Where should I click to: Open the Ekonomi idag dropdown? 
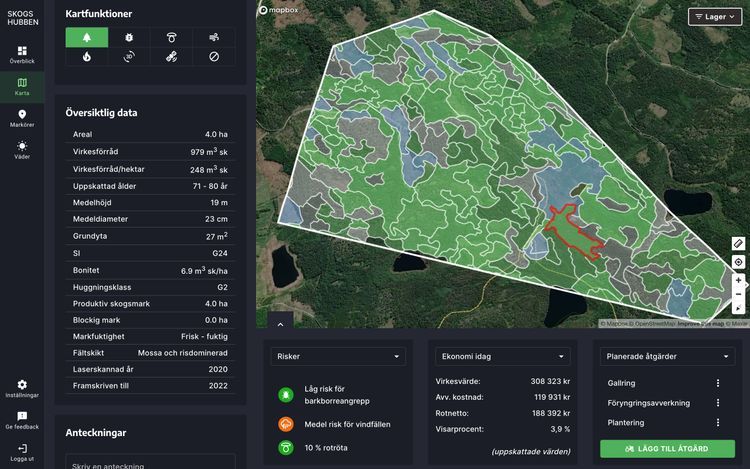(503, 356)
